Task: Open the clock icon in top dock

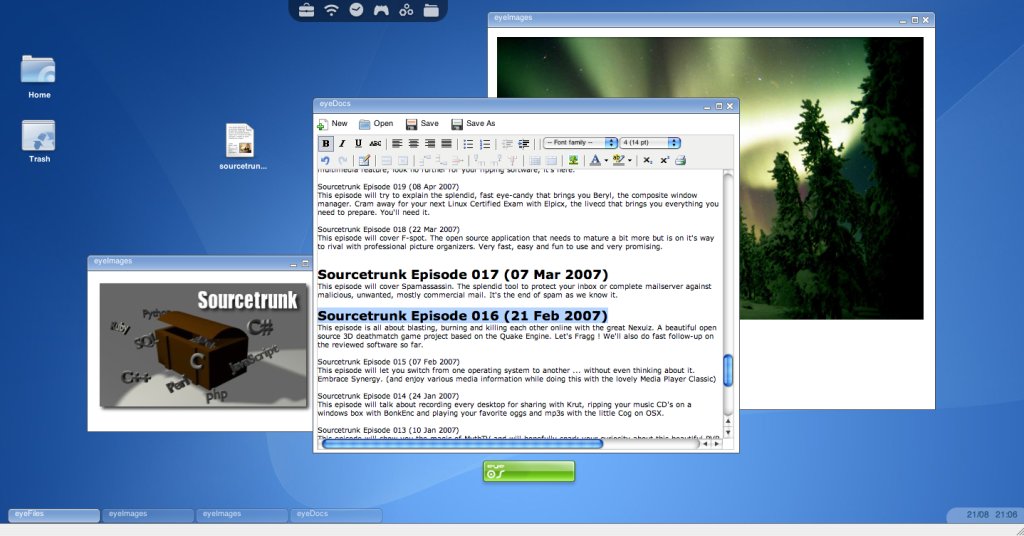Action: [356, 10]
